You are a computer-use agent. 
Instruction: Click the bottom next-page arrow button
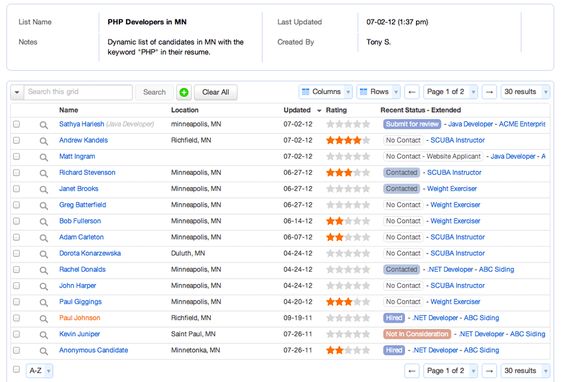tap(489, 371)
